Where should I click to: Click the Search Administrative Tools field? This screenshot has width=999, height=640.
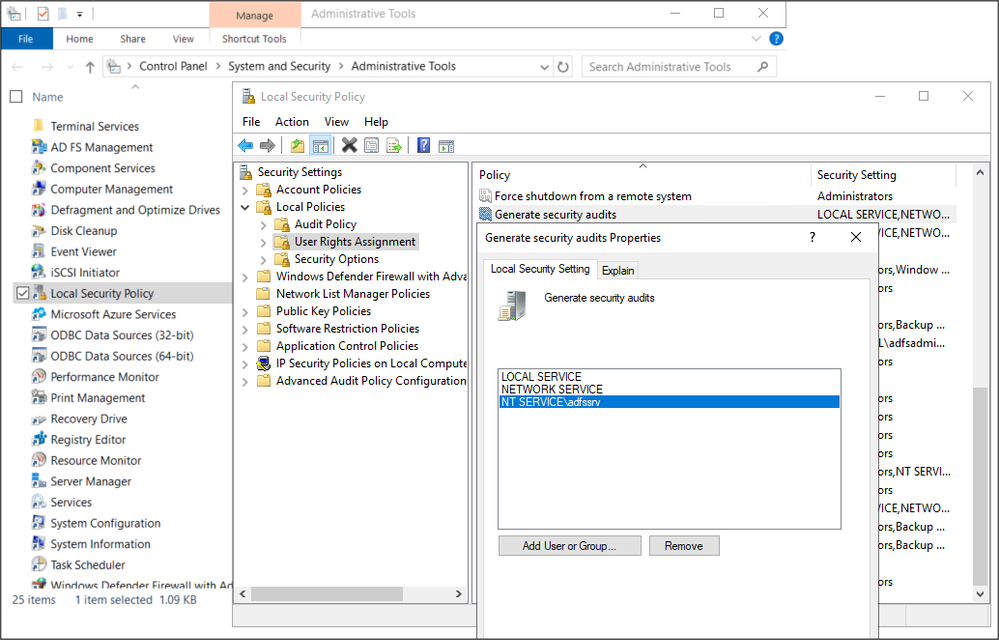tap(679, 67)
